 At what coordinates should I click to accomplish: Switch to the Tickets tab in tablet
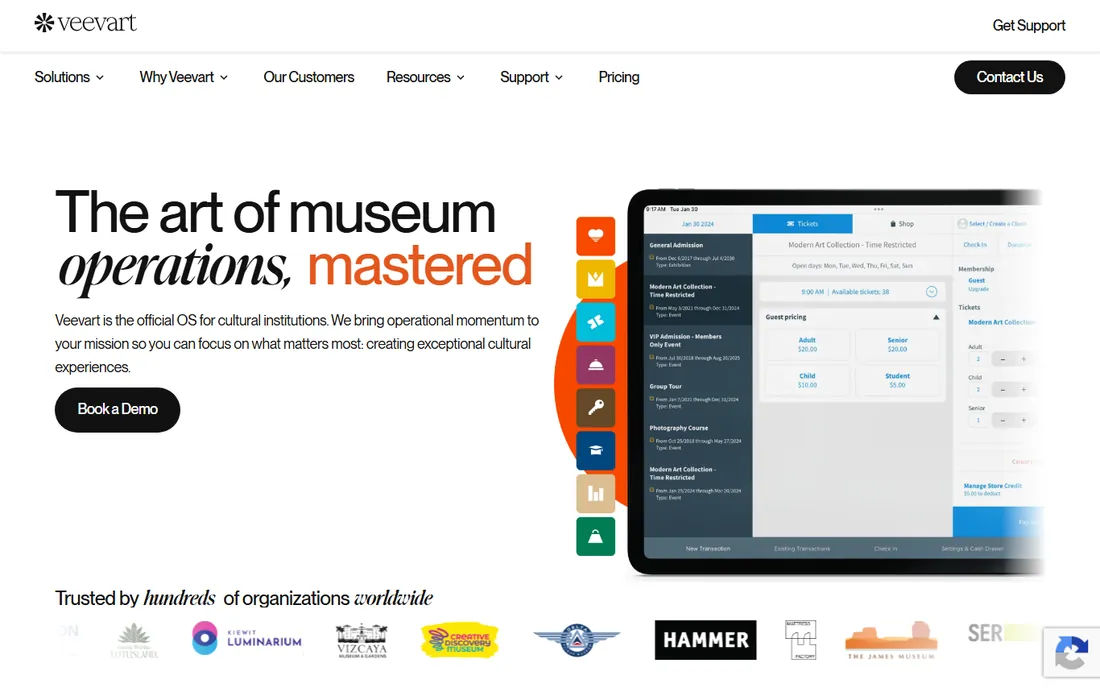[803, 224]
